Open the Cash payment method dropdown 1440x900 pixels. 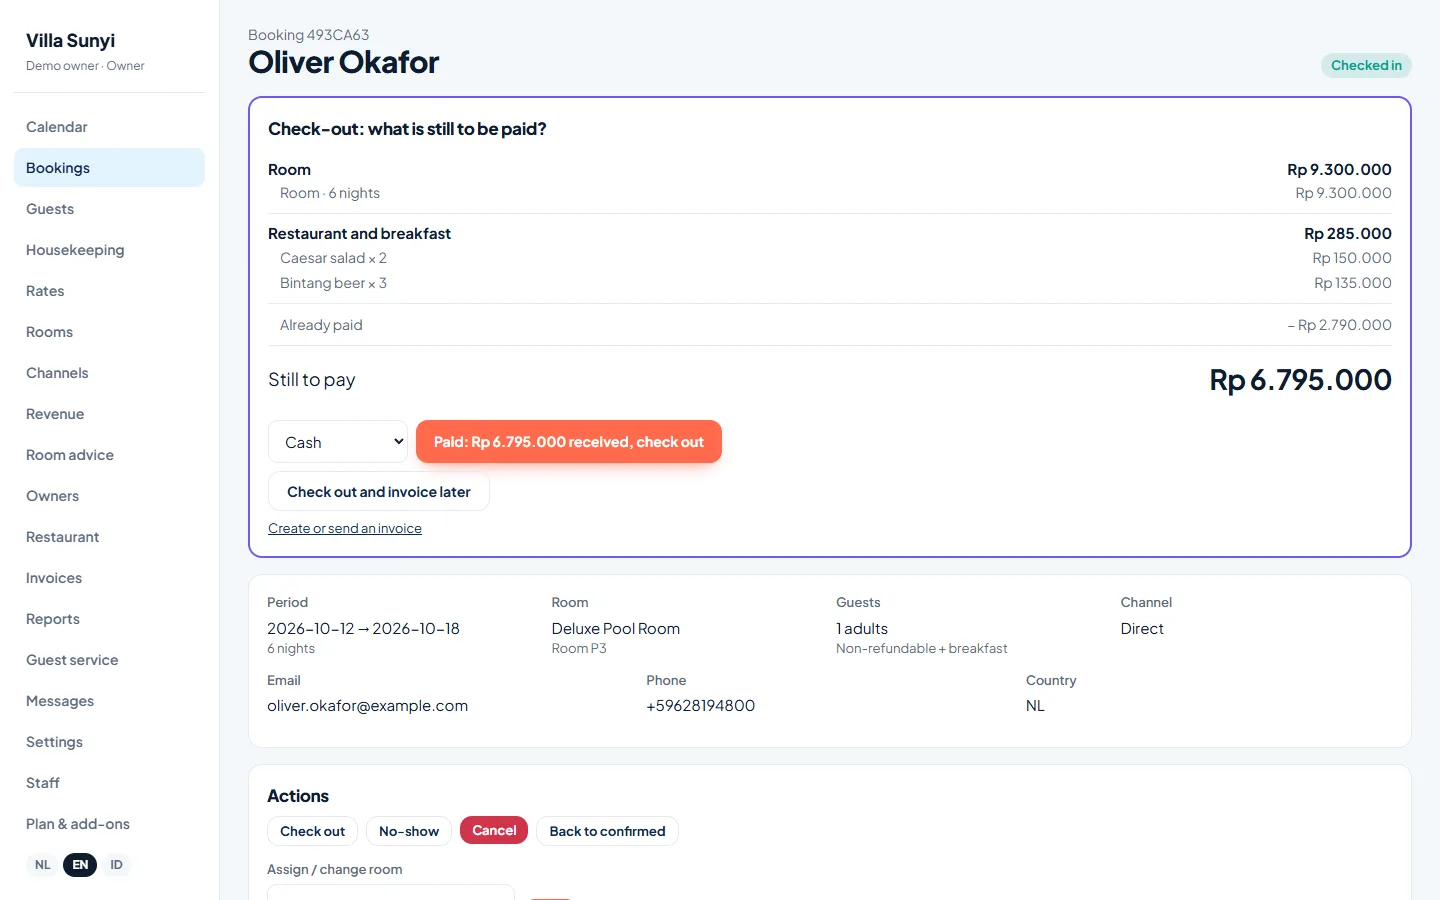coord(338,442)
